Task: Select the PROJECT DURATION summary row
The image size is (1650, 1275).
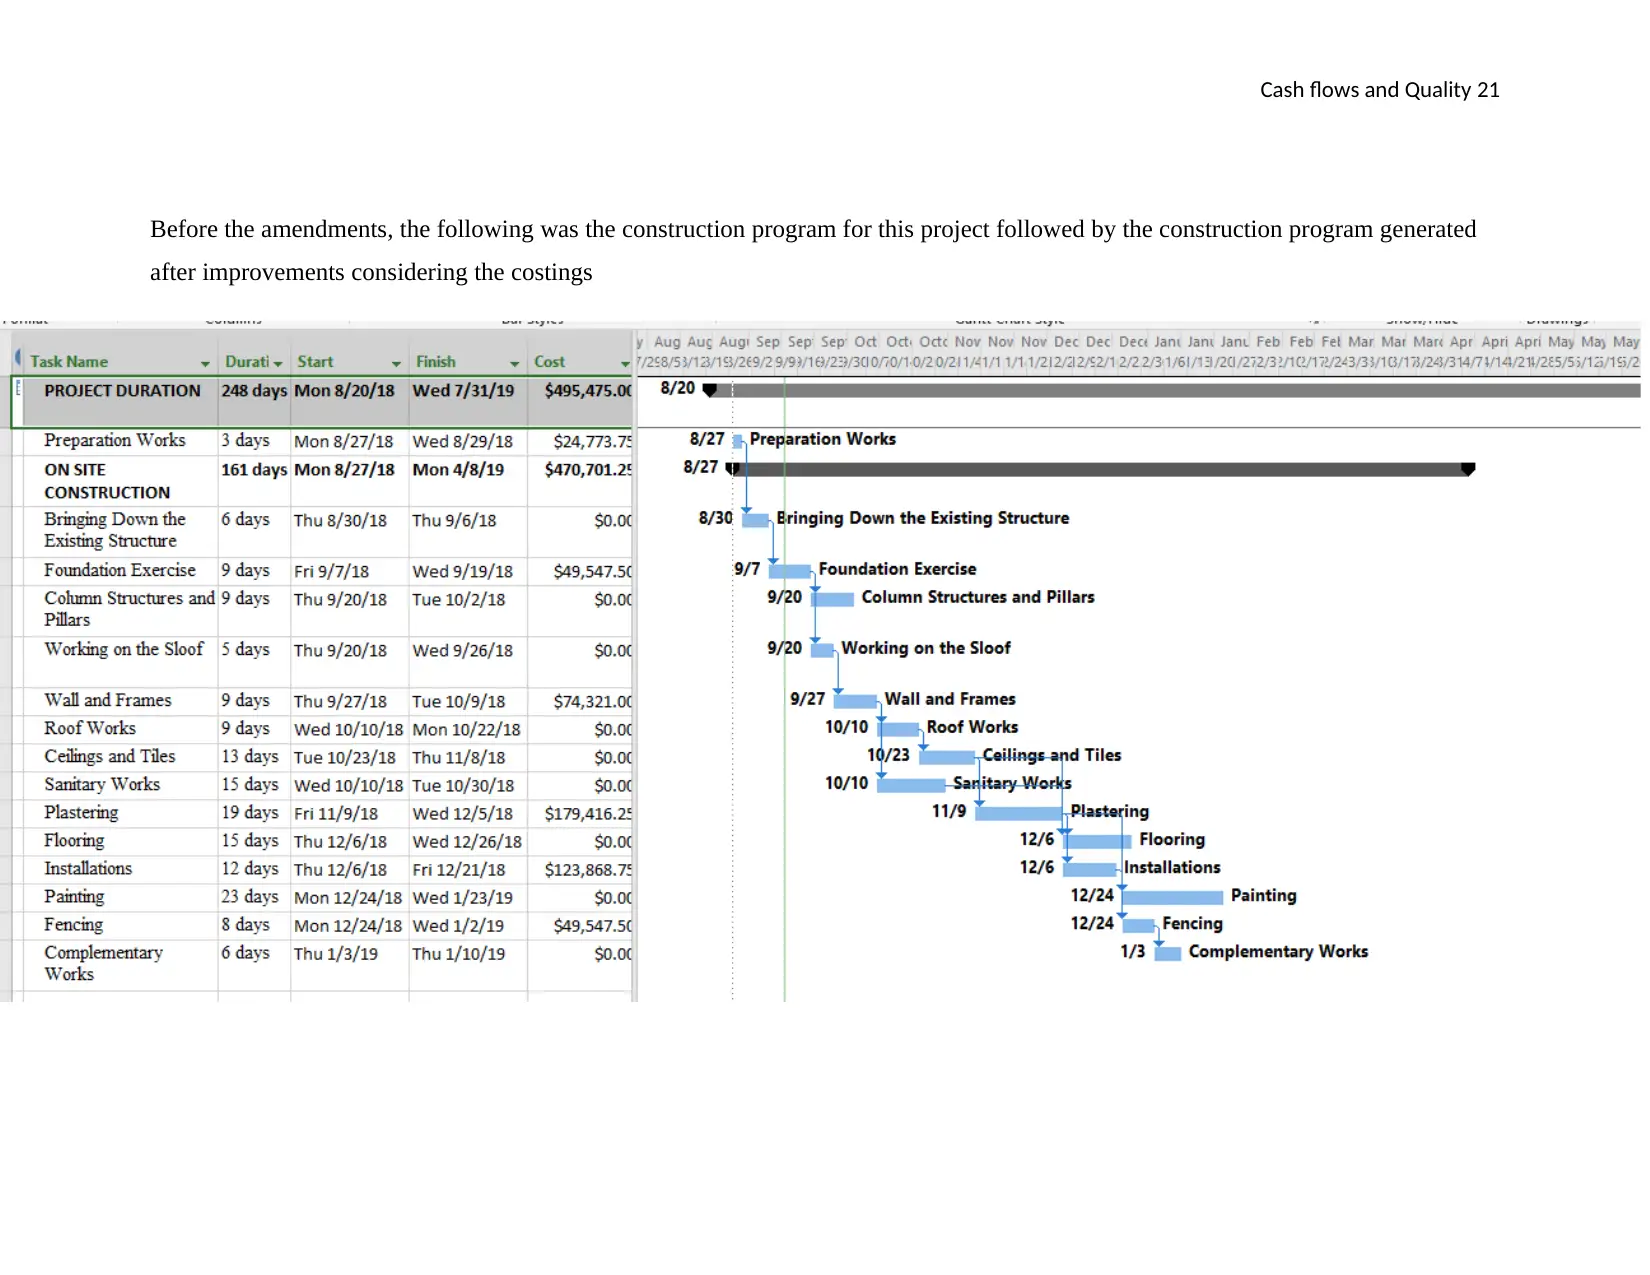Action: pyautogui.click(x=322, y=402)
